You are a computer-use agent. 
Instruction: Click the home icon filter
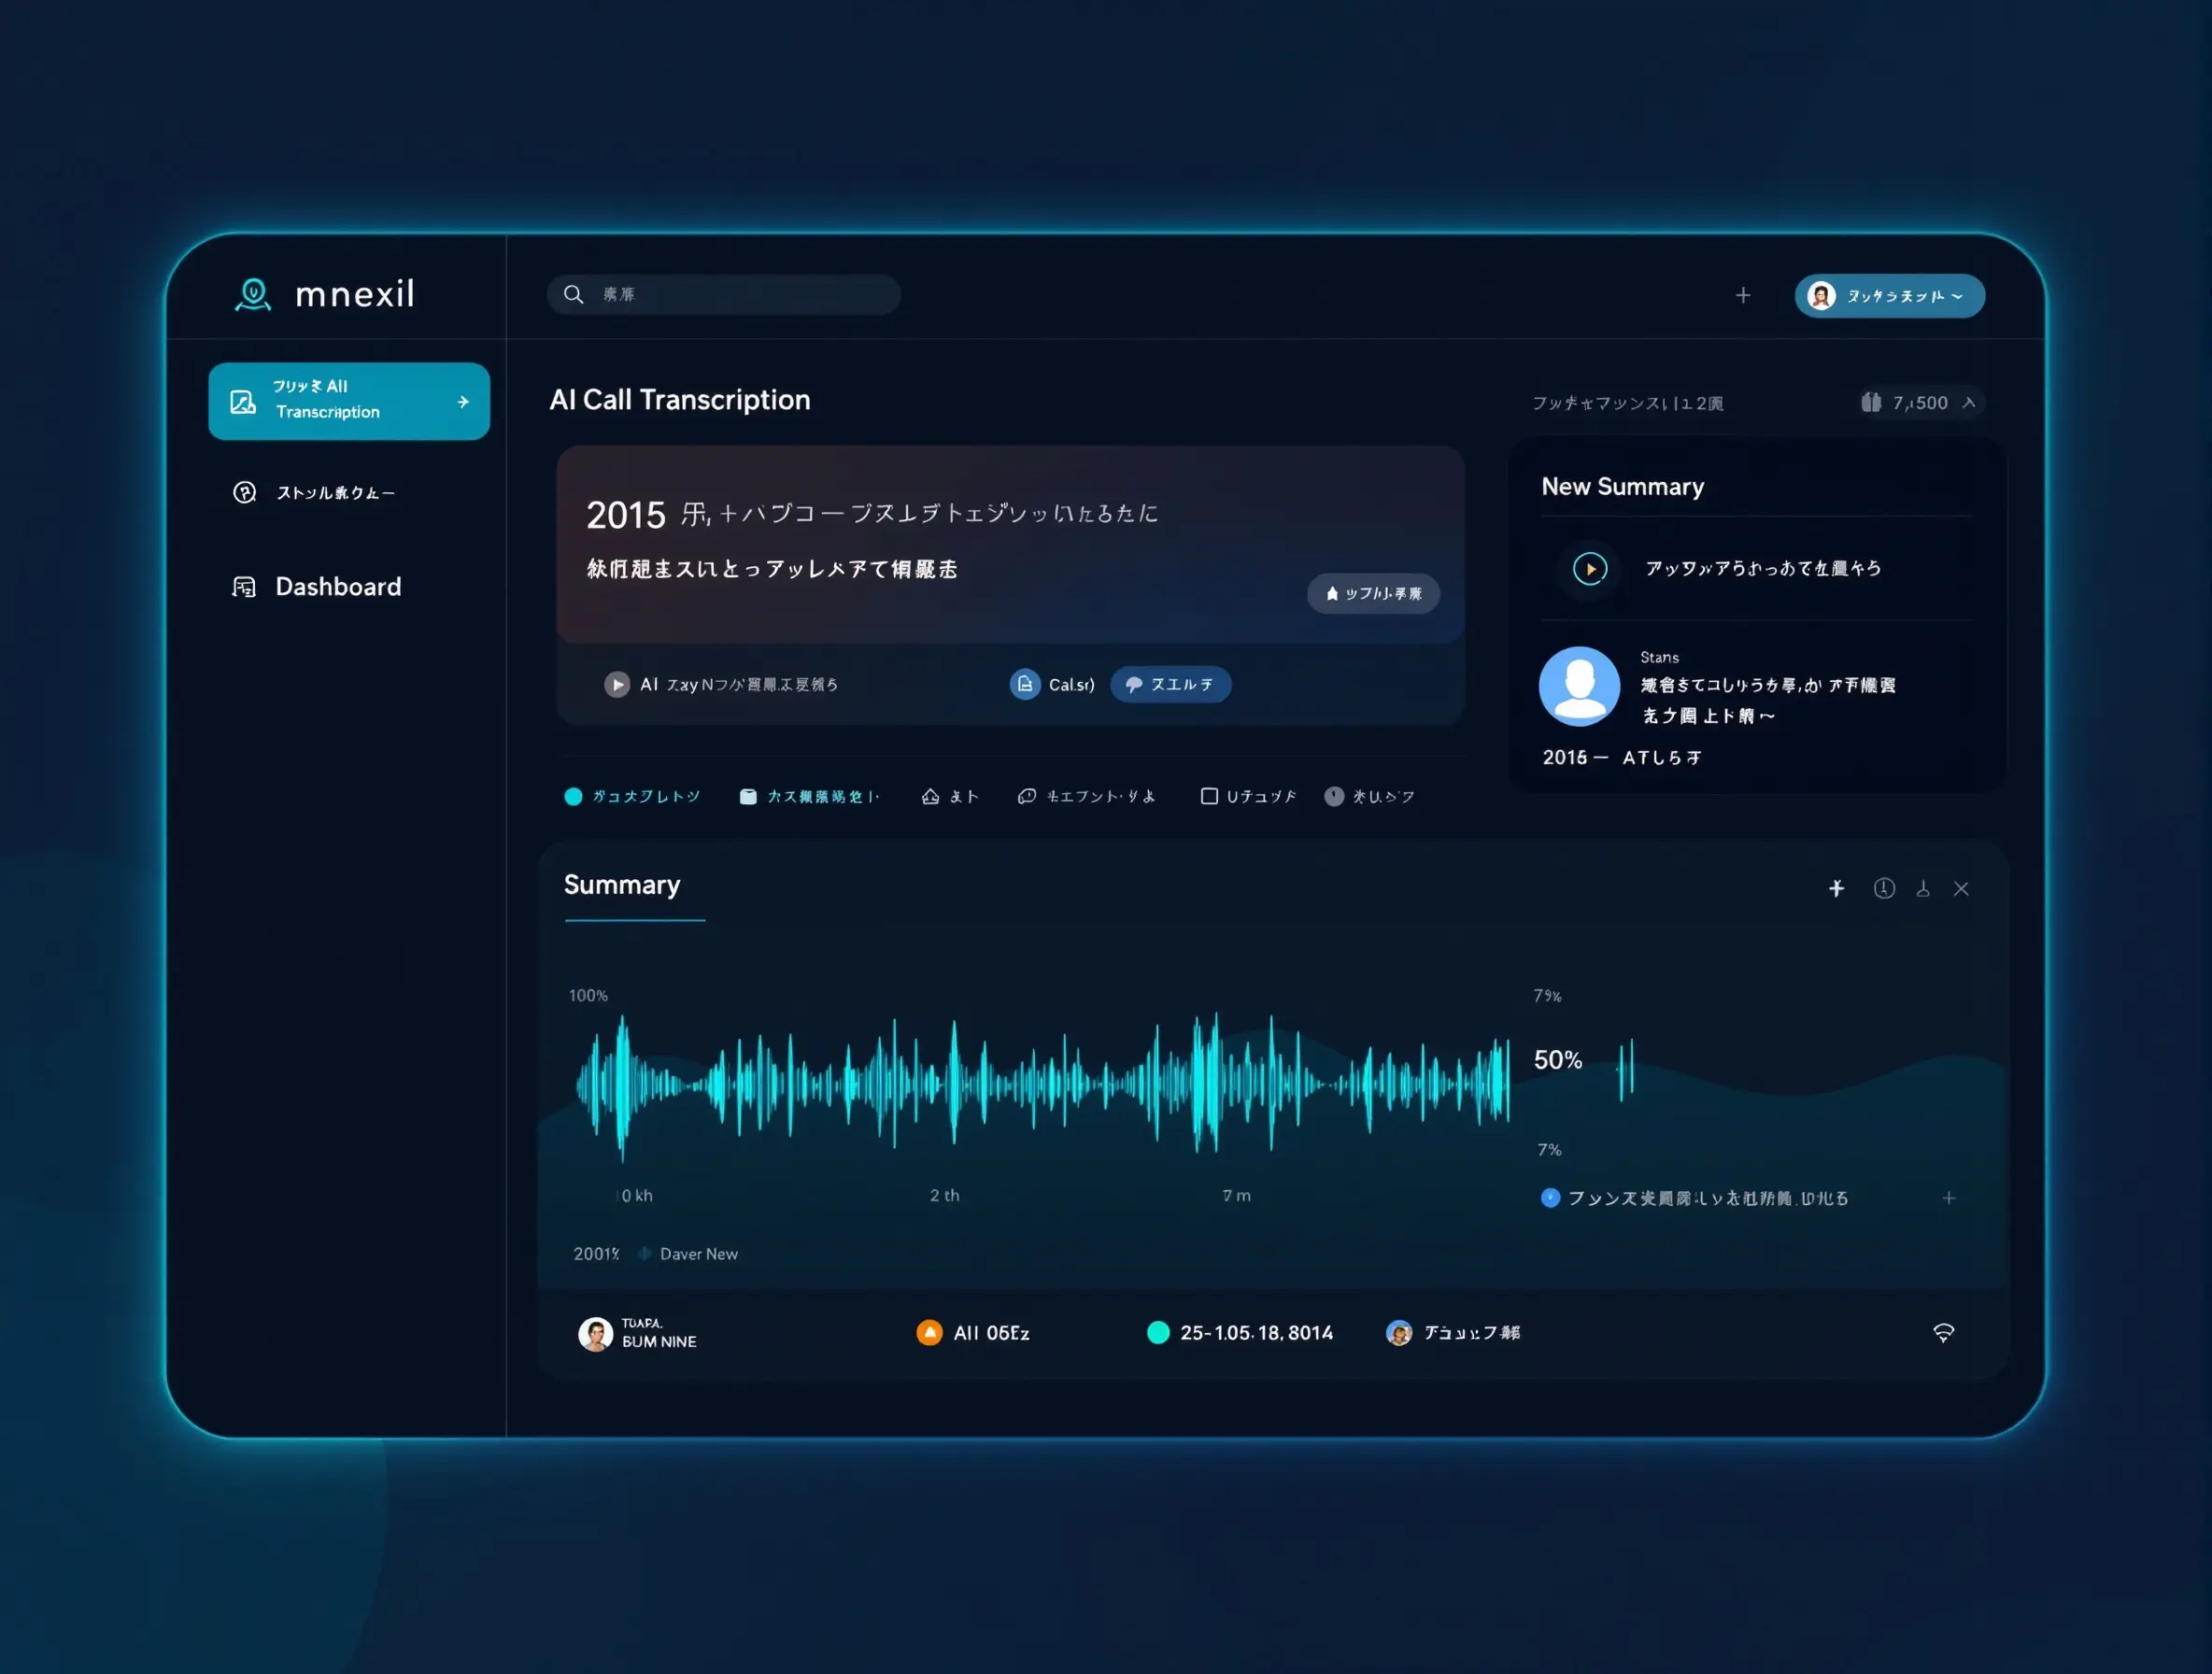930,797
